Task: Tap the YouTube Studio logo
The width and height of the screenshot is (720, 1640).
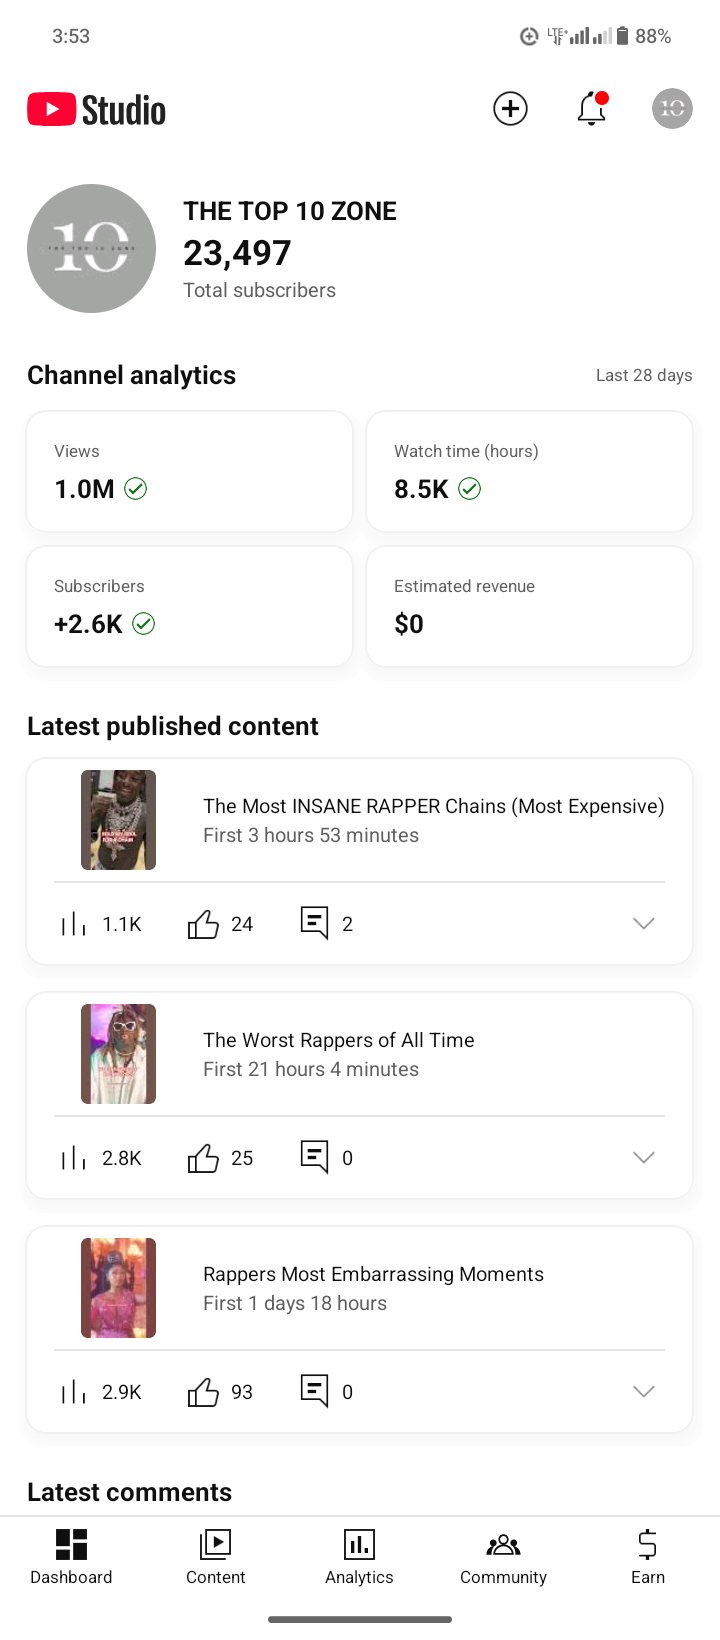Action: [x=97, y=110]
